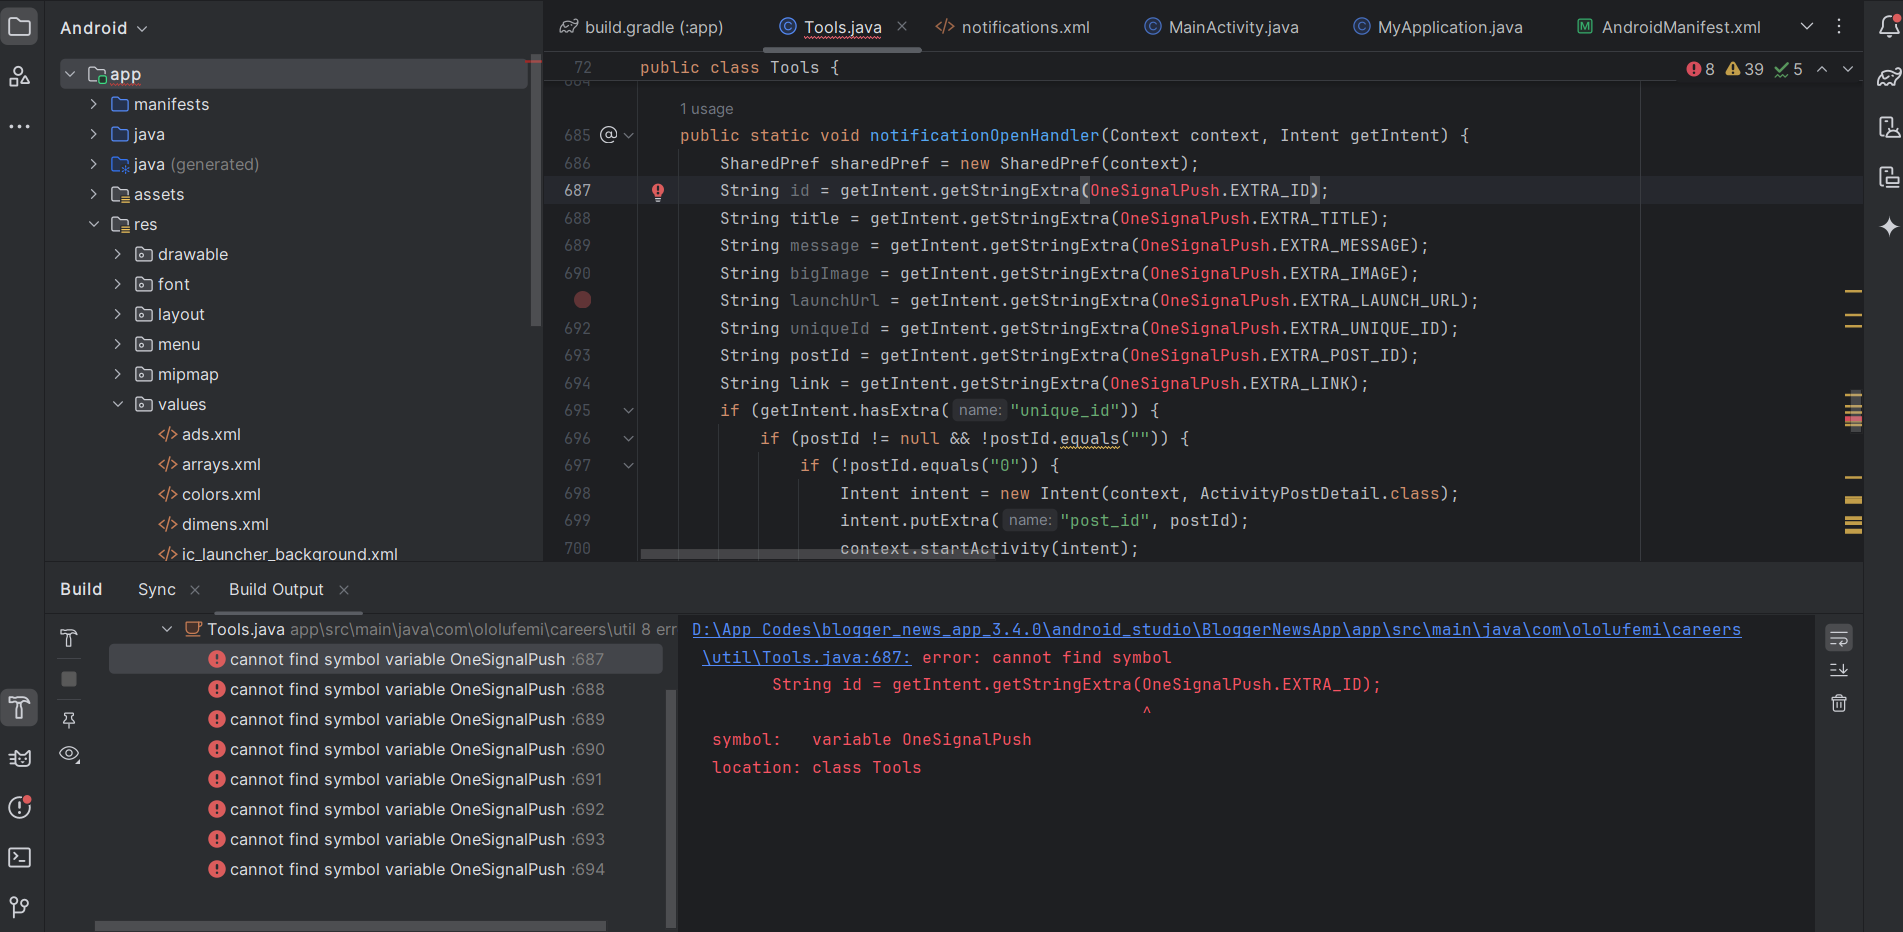Open the Git version control tool window
The image size is (1903, 932).
[20, 907]
